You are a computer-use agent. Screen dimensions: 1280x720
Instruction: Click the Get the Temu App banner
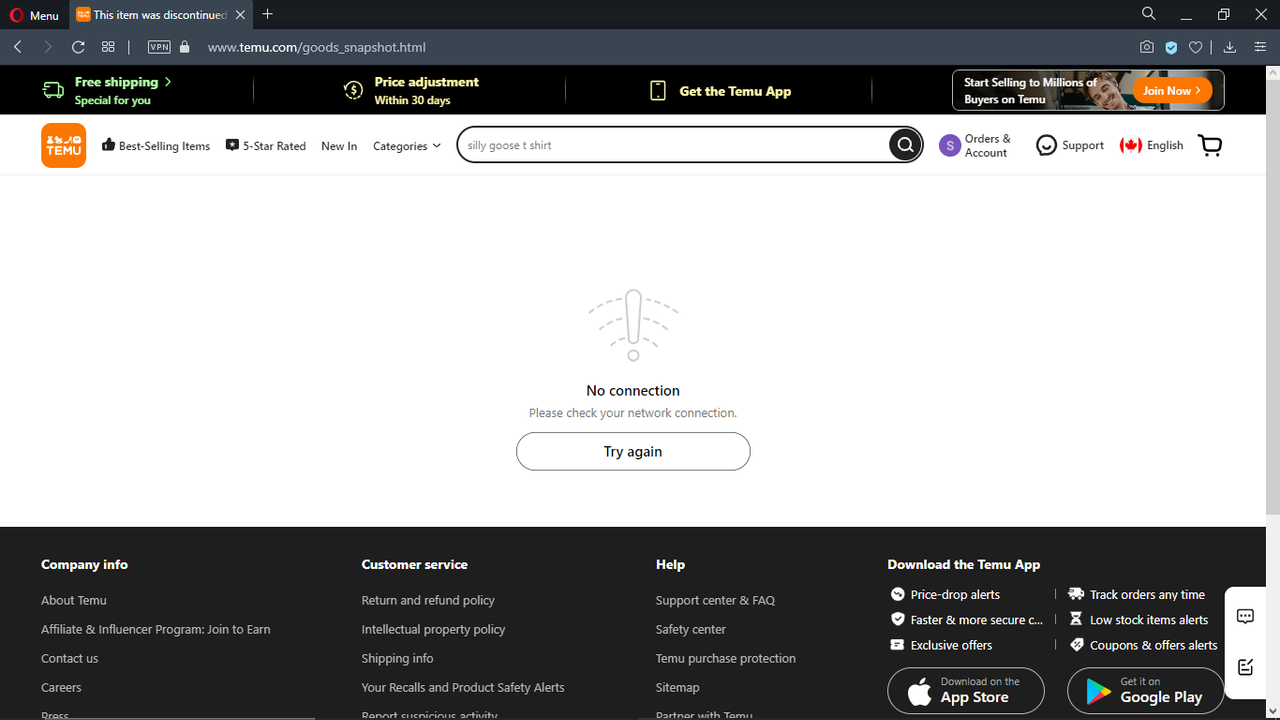[x=720, y=91]
